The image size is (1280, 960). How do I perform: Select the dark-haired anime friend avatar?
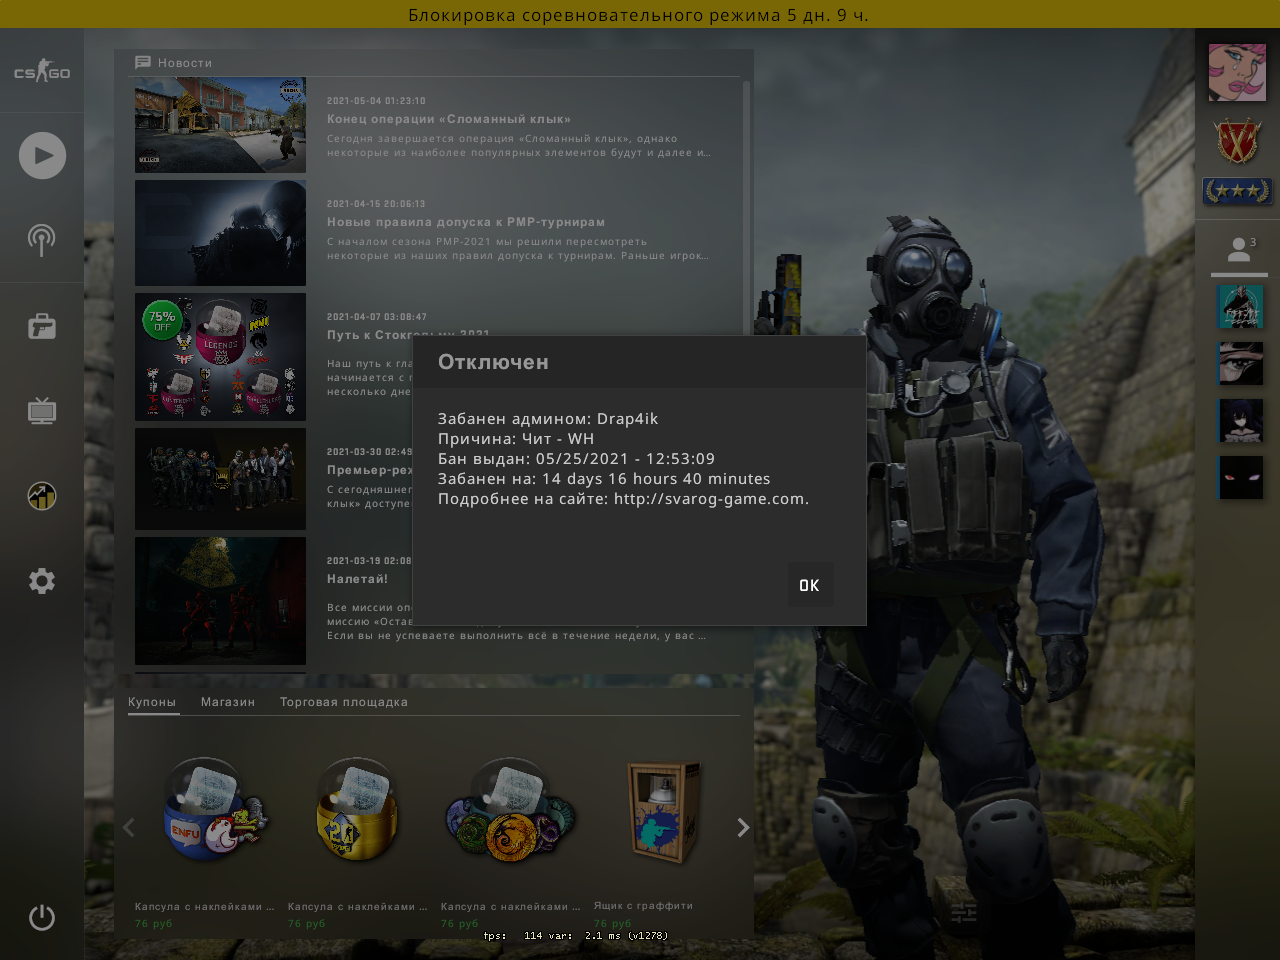(x=1240, y=421)
